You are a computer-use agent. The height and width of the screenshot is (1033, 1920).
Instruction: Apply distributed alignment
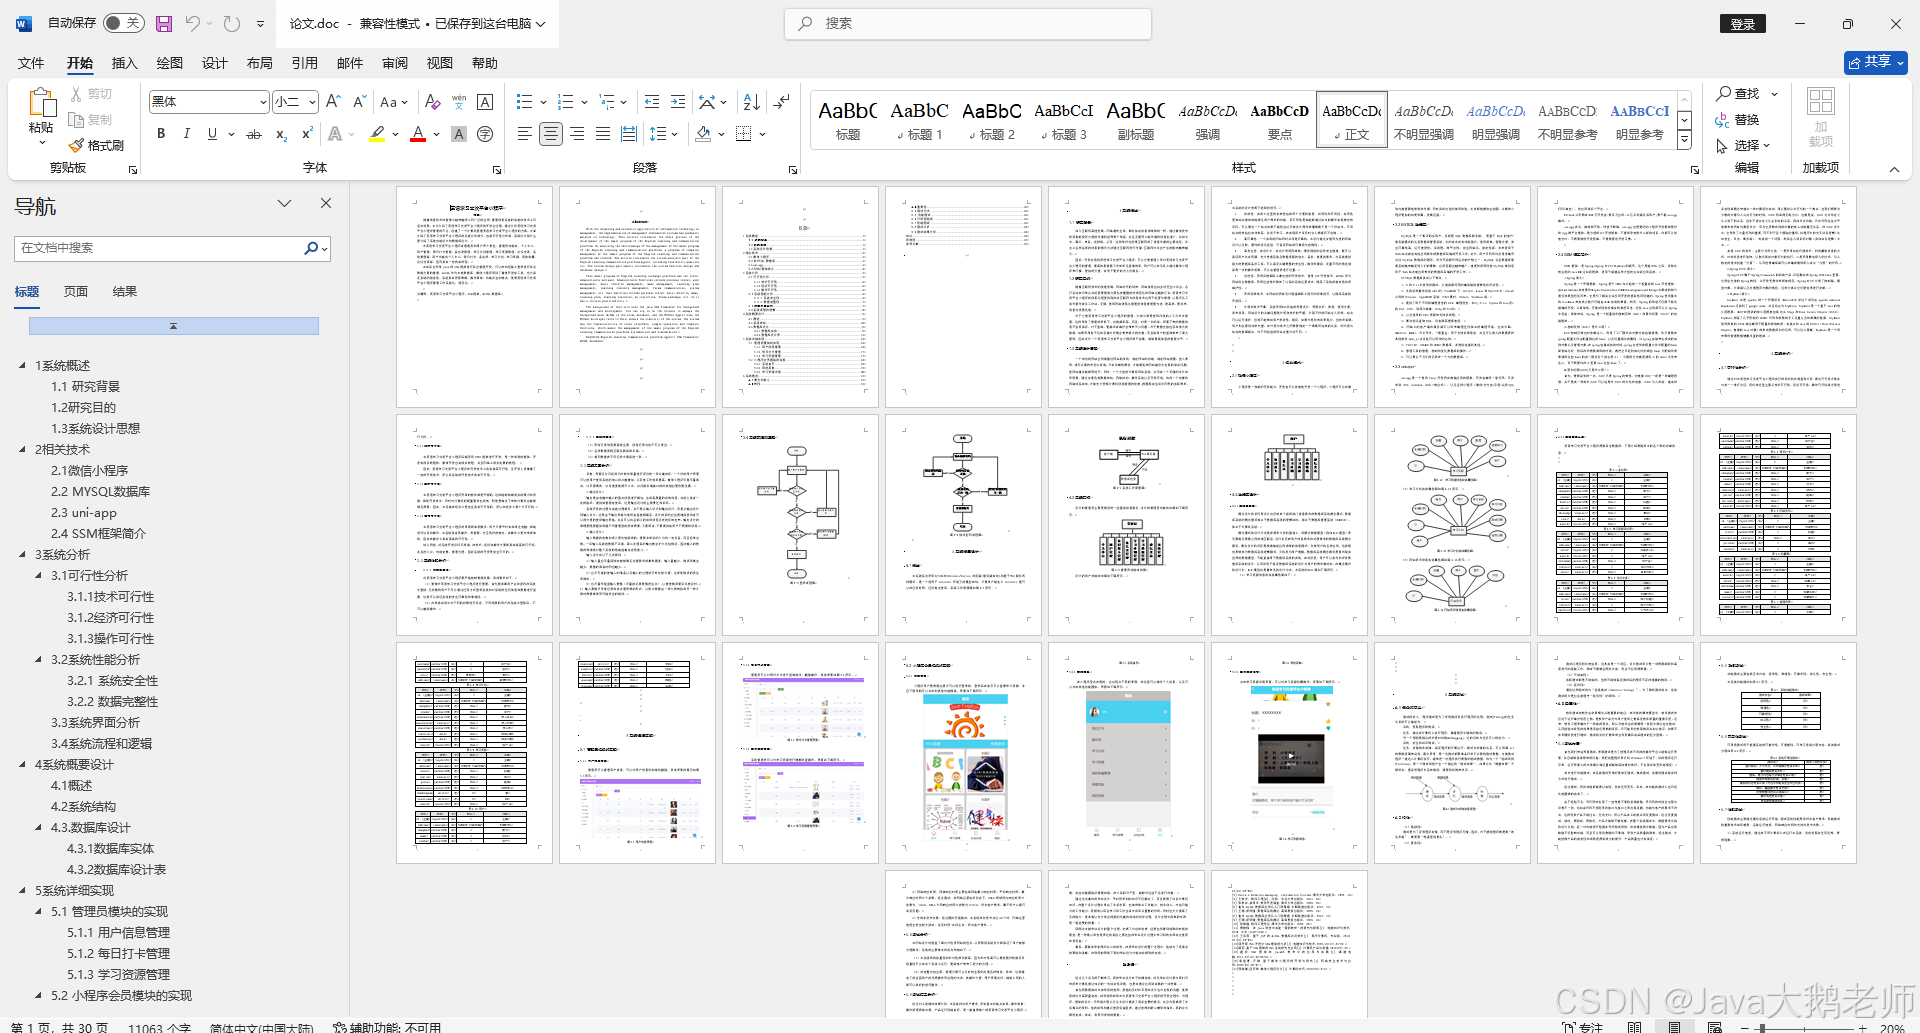tap(629, 134)
